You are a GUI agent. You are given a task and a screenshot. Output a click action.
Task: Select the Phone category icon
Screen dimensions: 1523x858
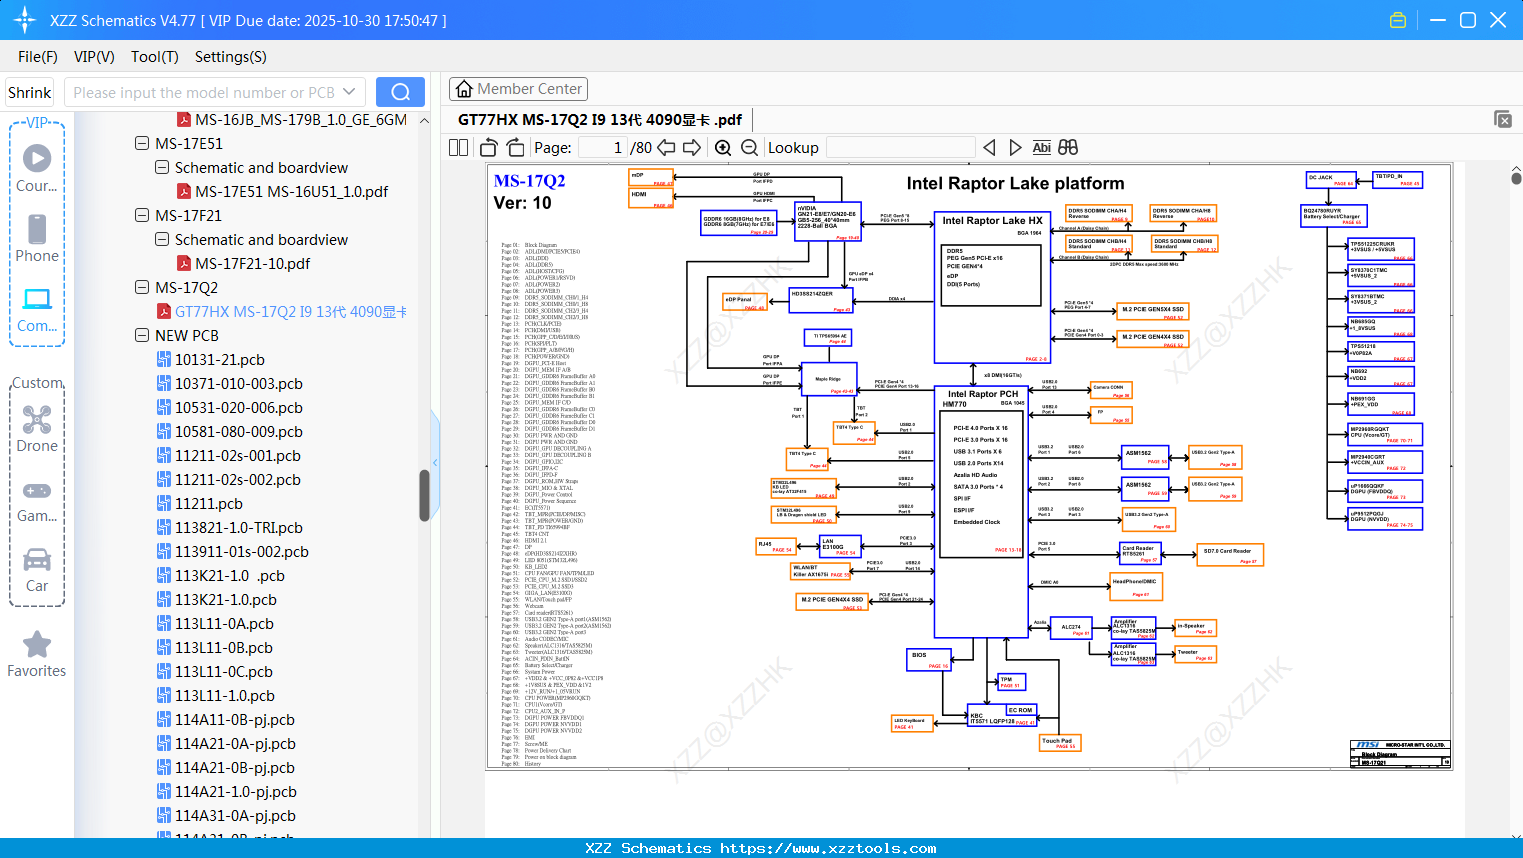point(37,238)
